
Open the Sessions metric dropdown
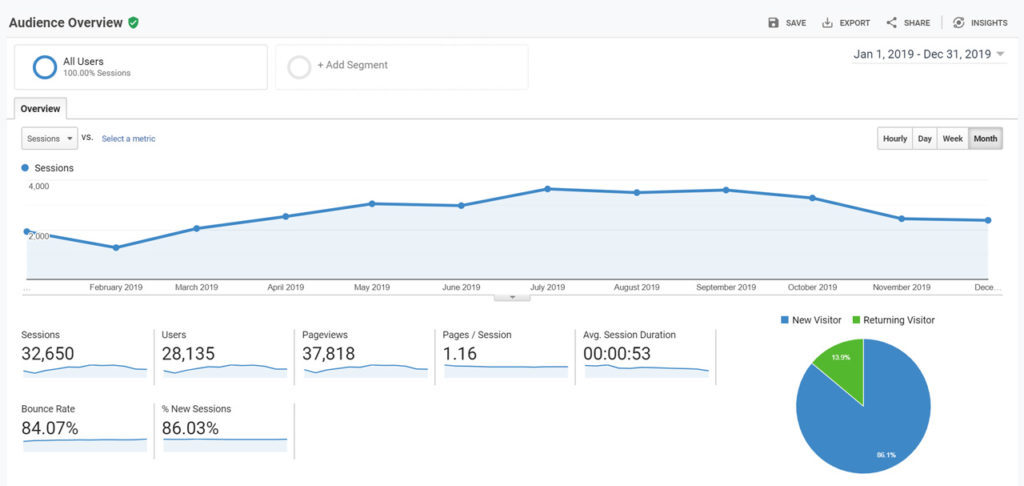(50, 138)
